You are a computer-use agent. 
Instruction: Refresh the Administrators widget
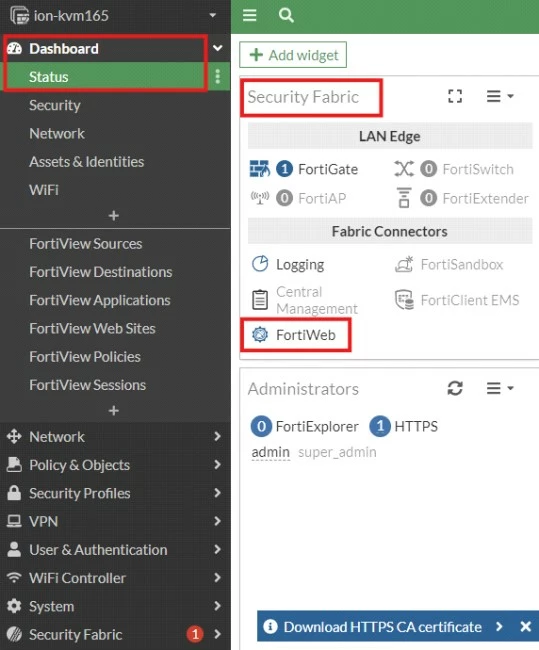click(x=455, y=388)
